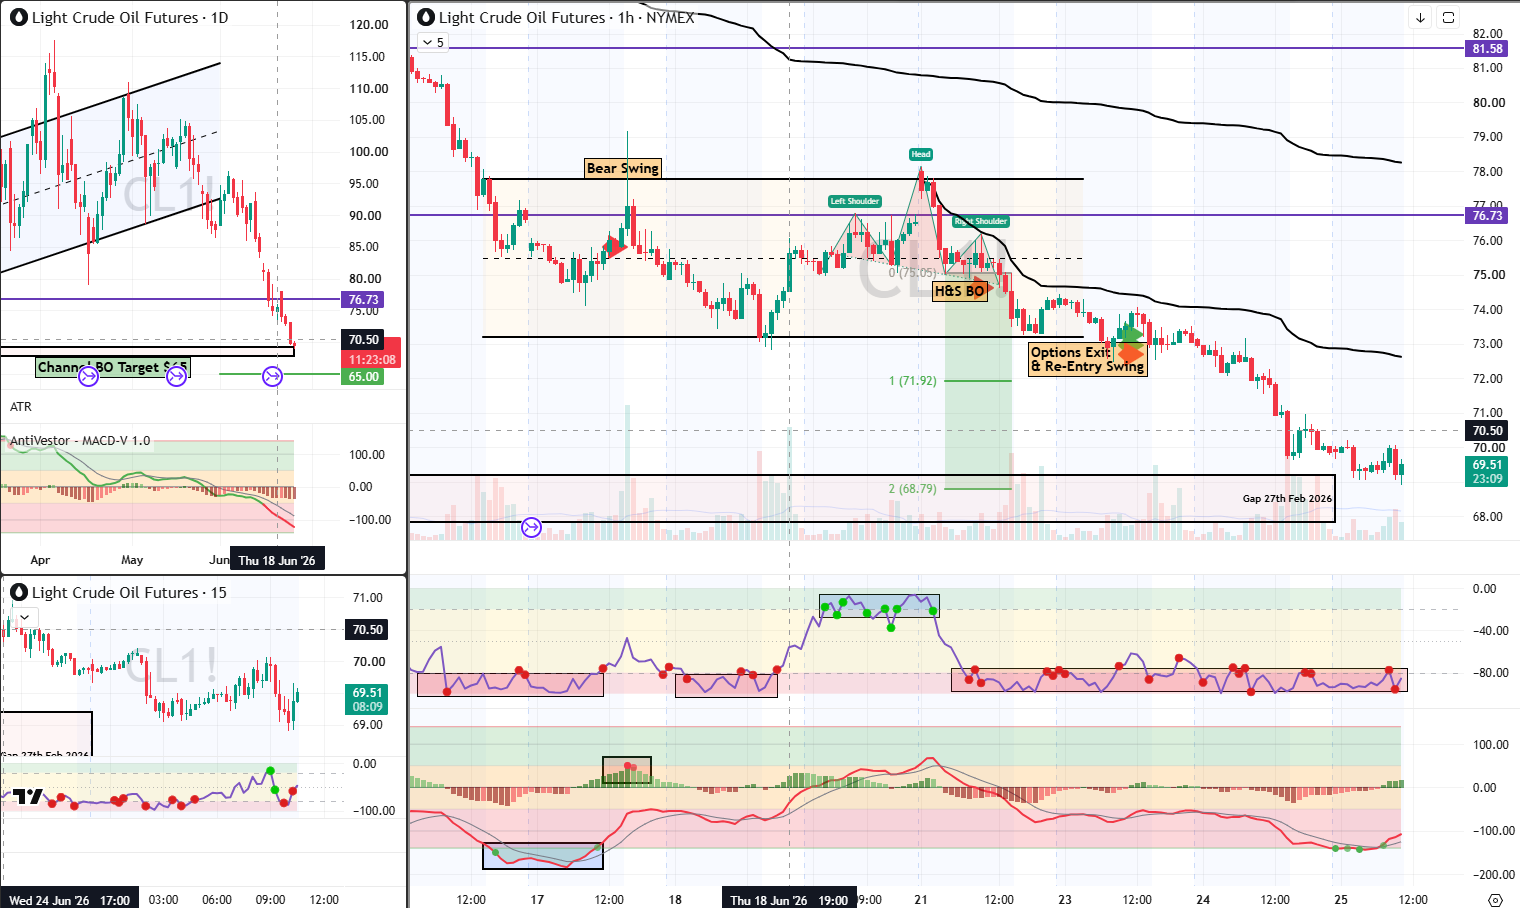The image size is (1520, 908).
Task: Click the oil drop symbol icon on the 15-minute chart
Action: point(18,592)
